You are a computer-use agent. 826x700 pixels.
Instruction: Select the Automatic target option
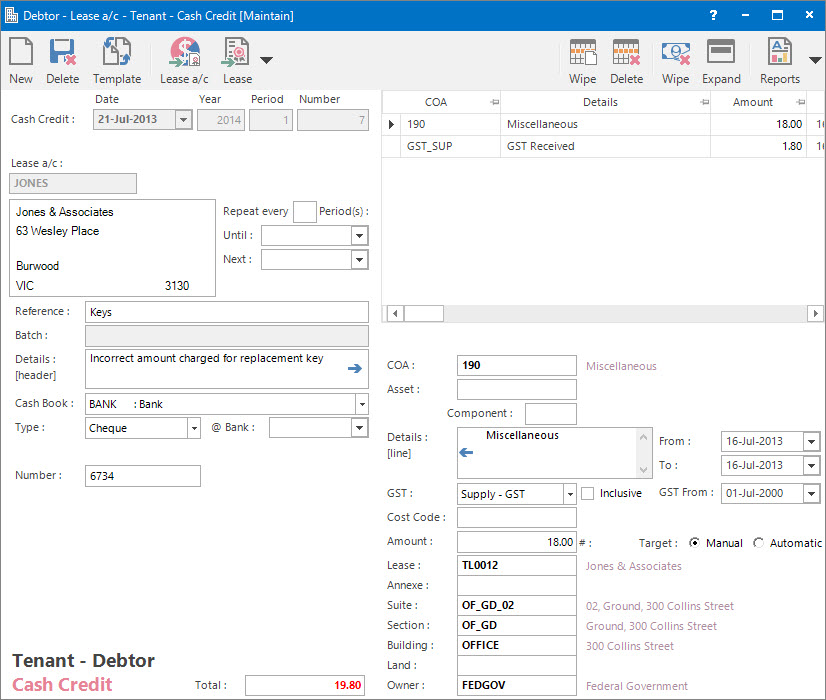point(759,543)
